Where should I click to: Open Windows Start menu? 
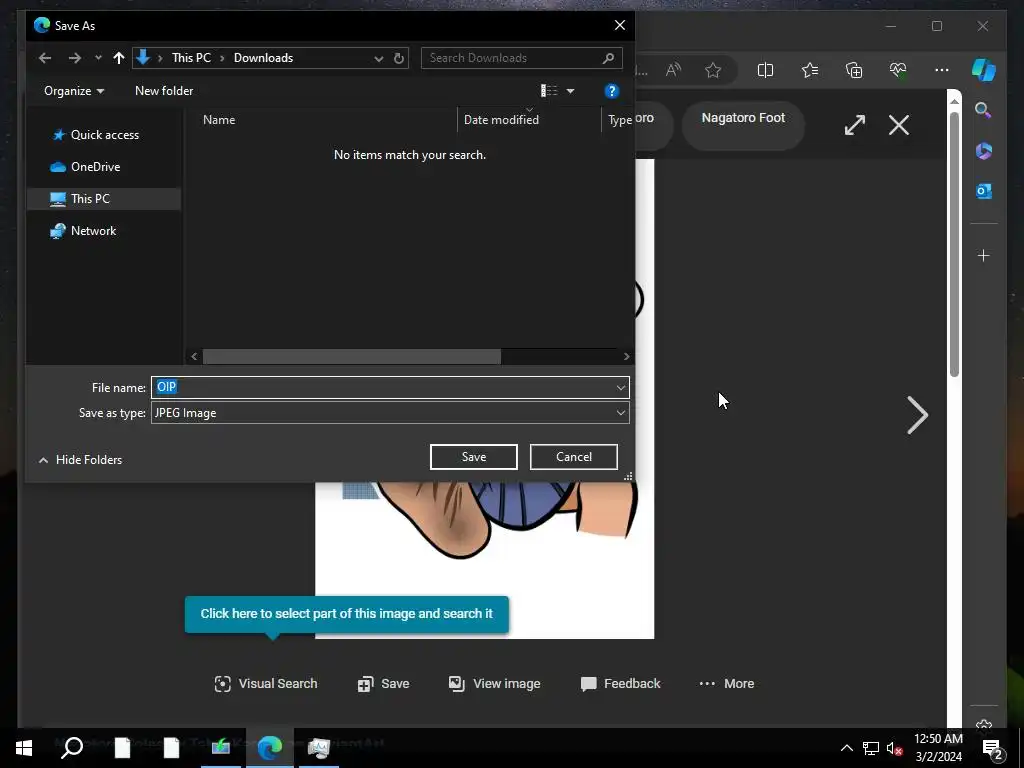click(24, 748)
